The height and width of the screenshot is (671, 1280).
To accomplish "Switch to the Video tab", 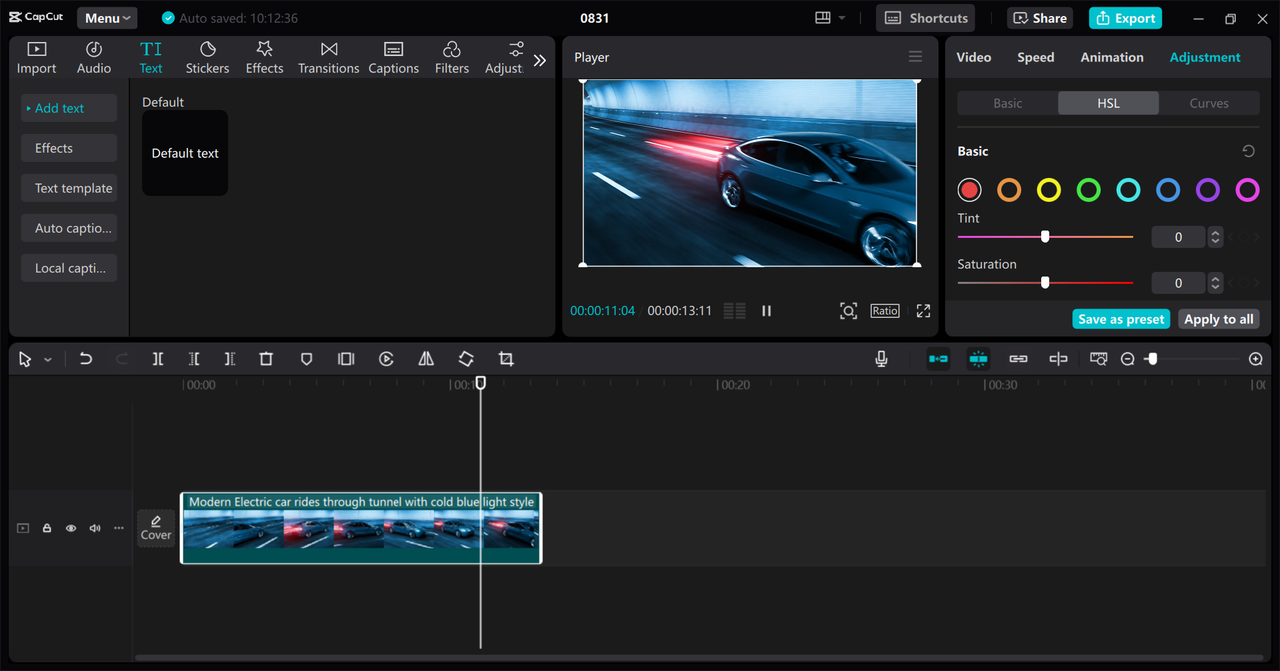I will tap(974, 57).
